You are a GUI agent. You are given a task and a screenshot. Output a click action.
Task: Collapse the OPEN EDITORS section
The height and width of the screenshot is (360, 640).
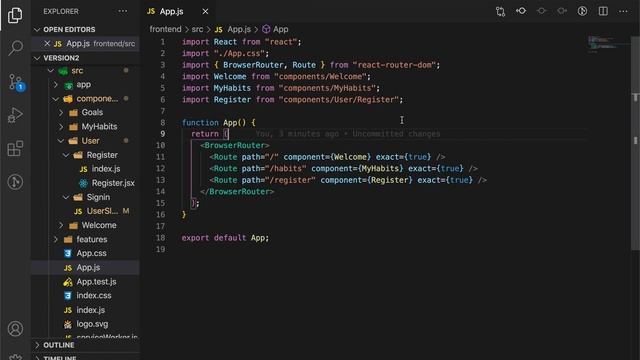coord(69,29)
